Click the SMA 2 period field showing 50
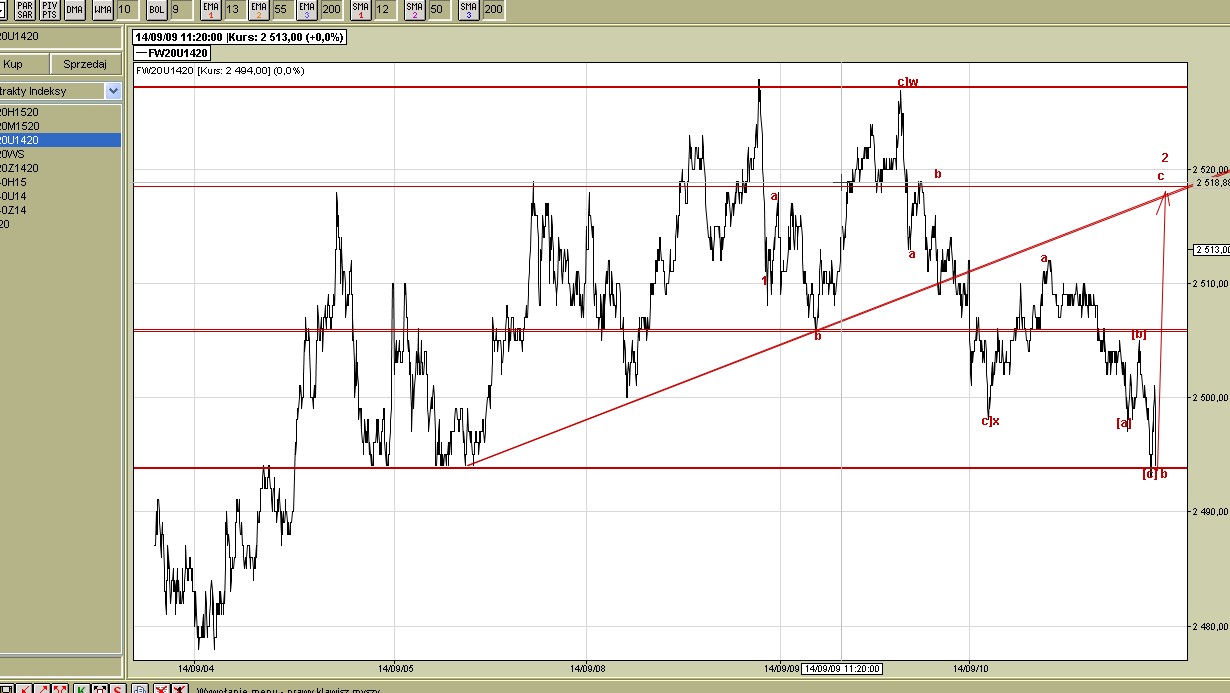Viewport: 1230px width, 693px height. (x=439, y=9)
